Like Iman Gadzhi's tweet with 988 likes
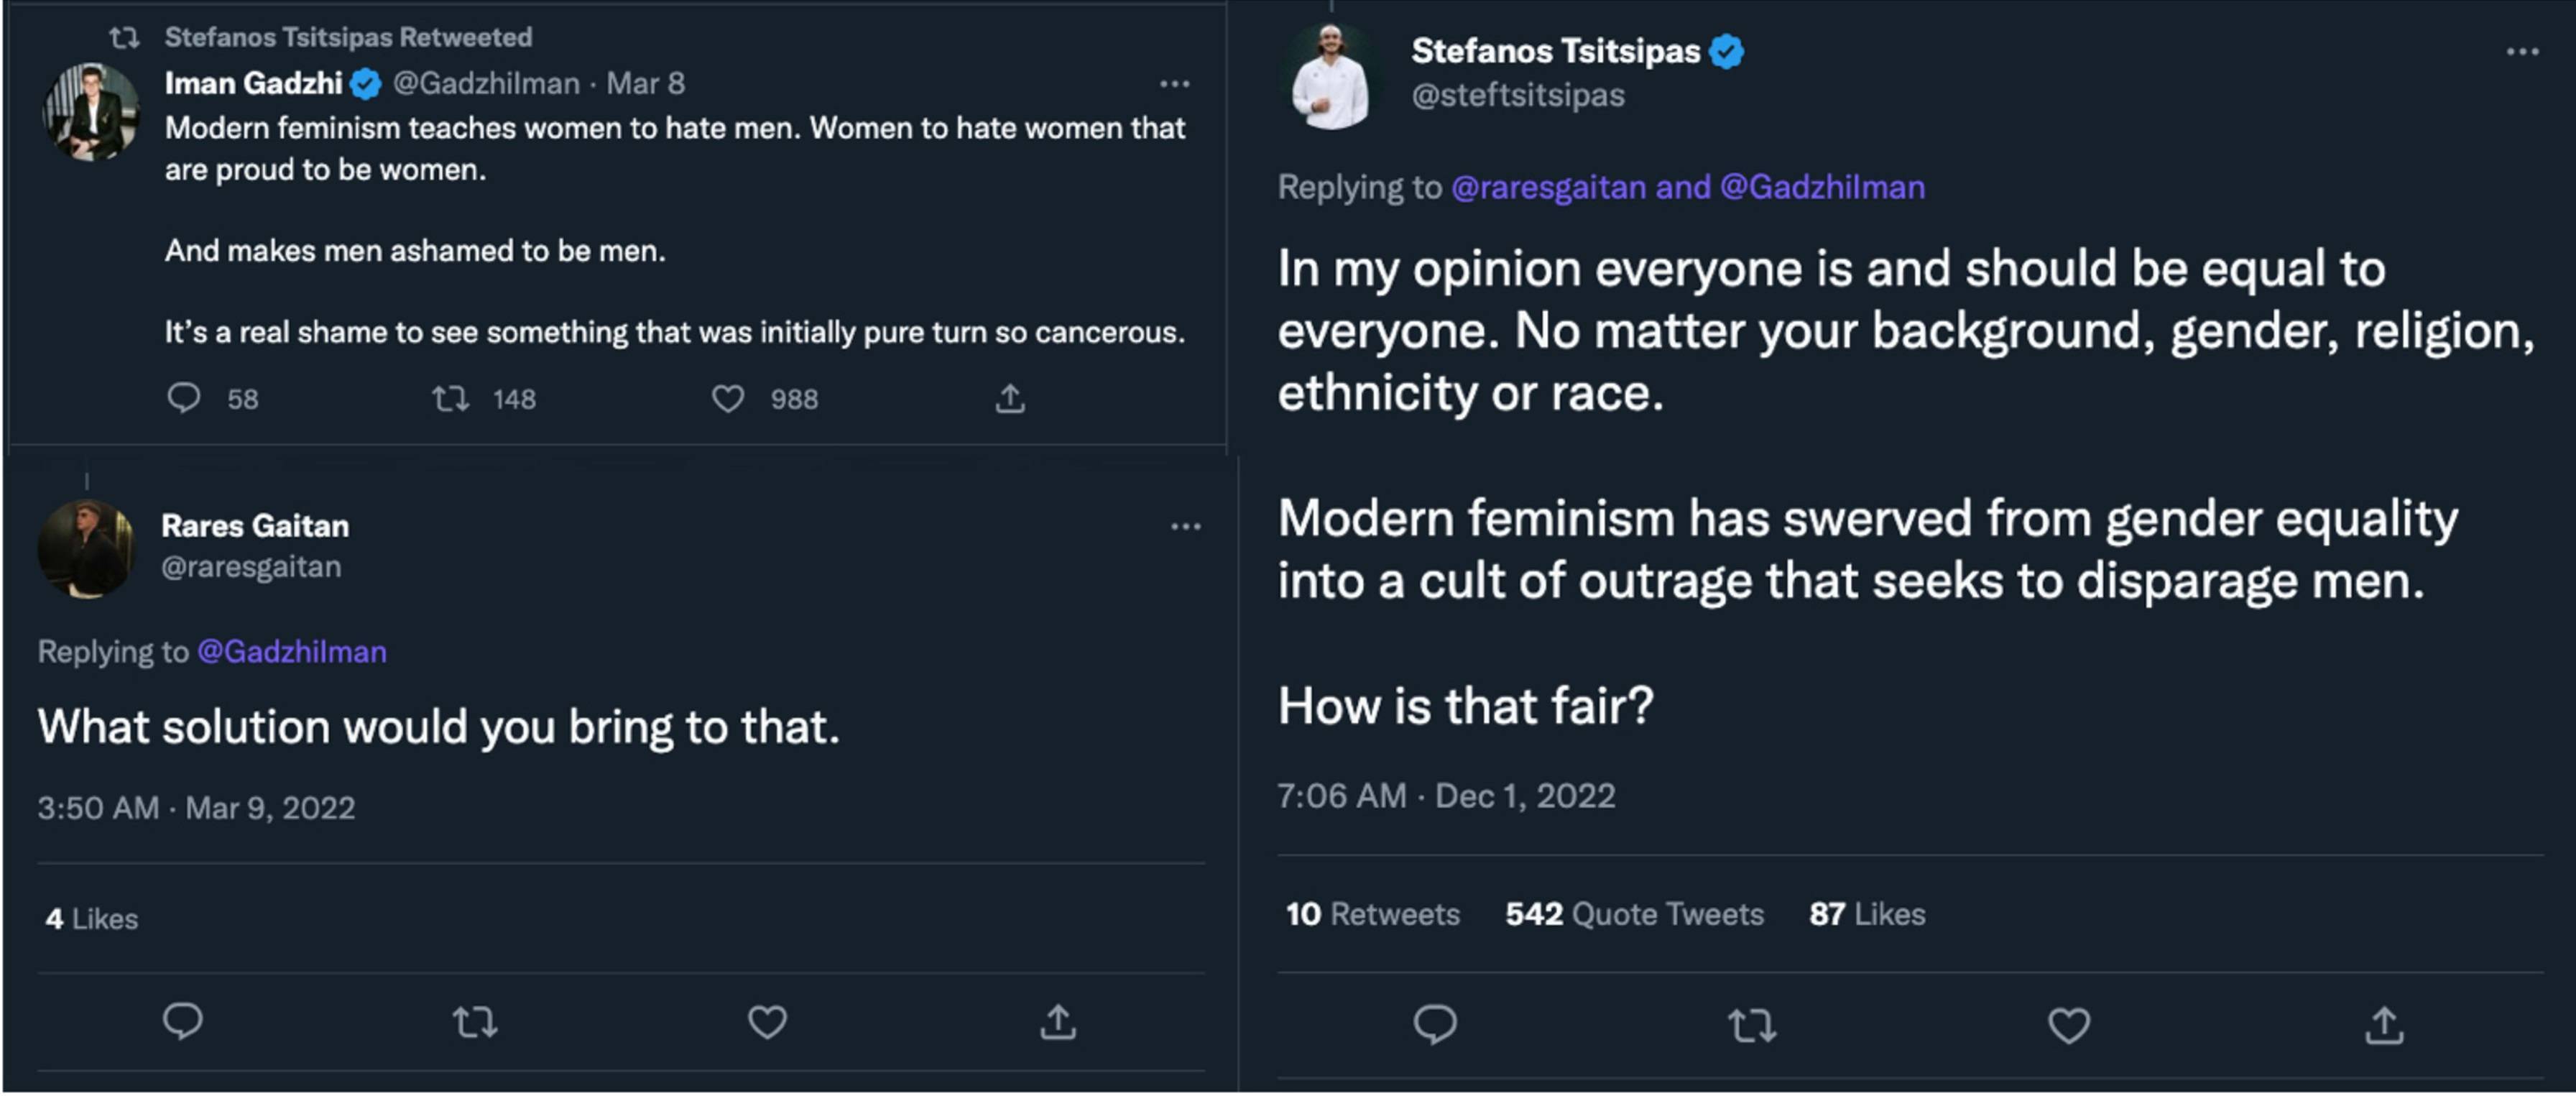Image resolution: width=2576 pixels, height=1096 pixels. click(728, 399)
